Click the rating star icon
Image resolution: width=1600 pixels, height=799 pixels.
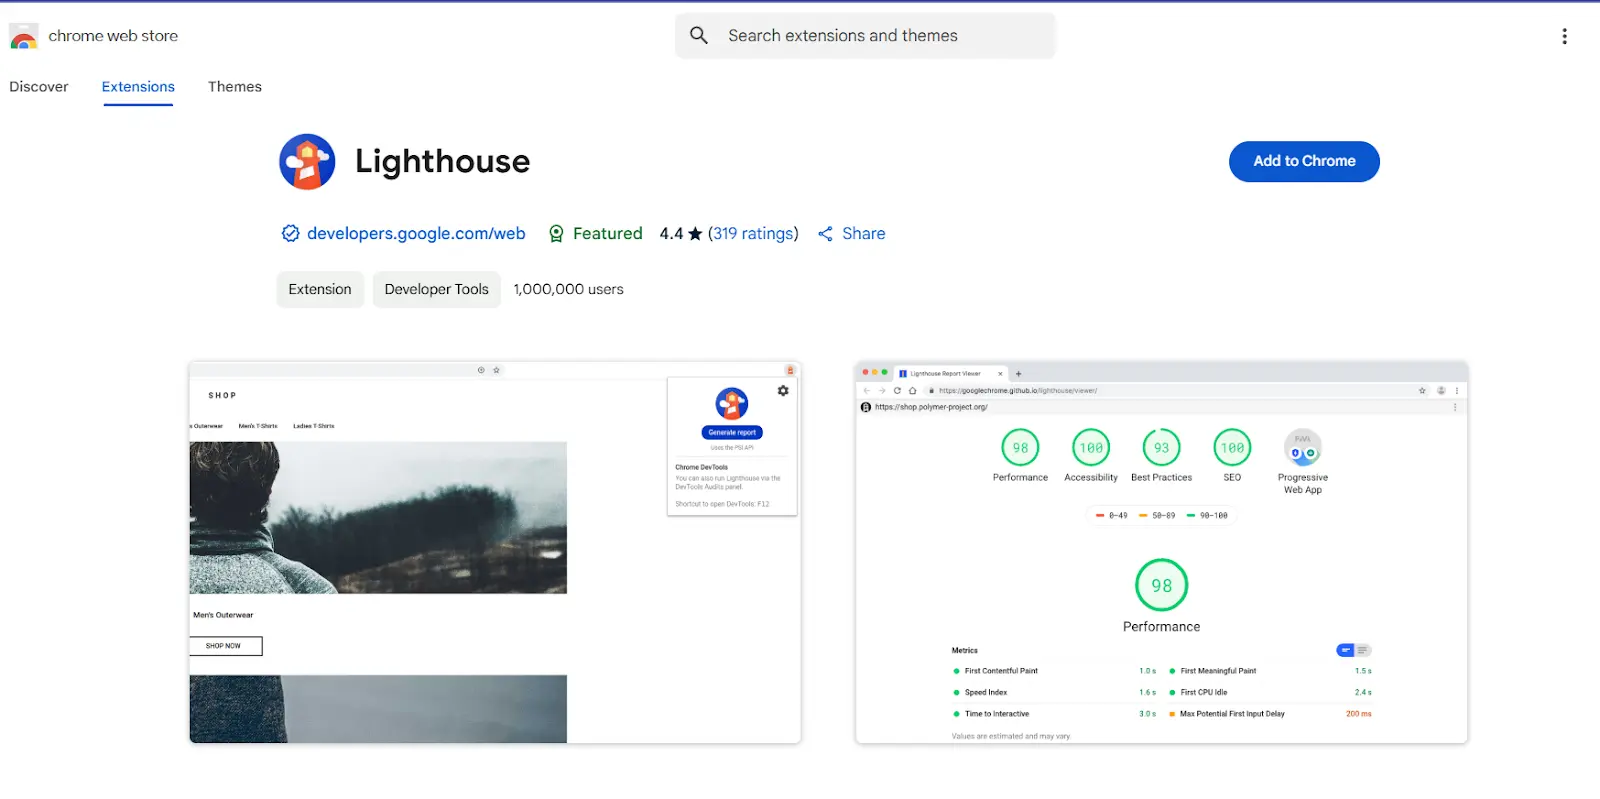[695, 233]
